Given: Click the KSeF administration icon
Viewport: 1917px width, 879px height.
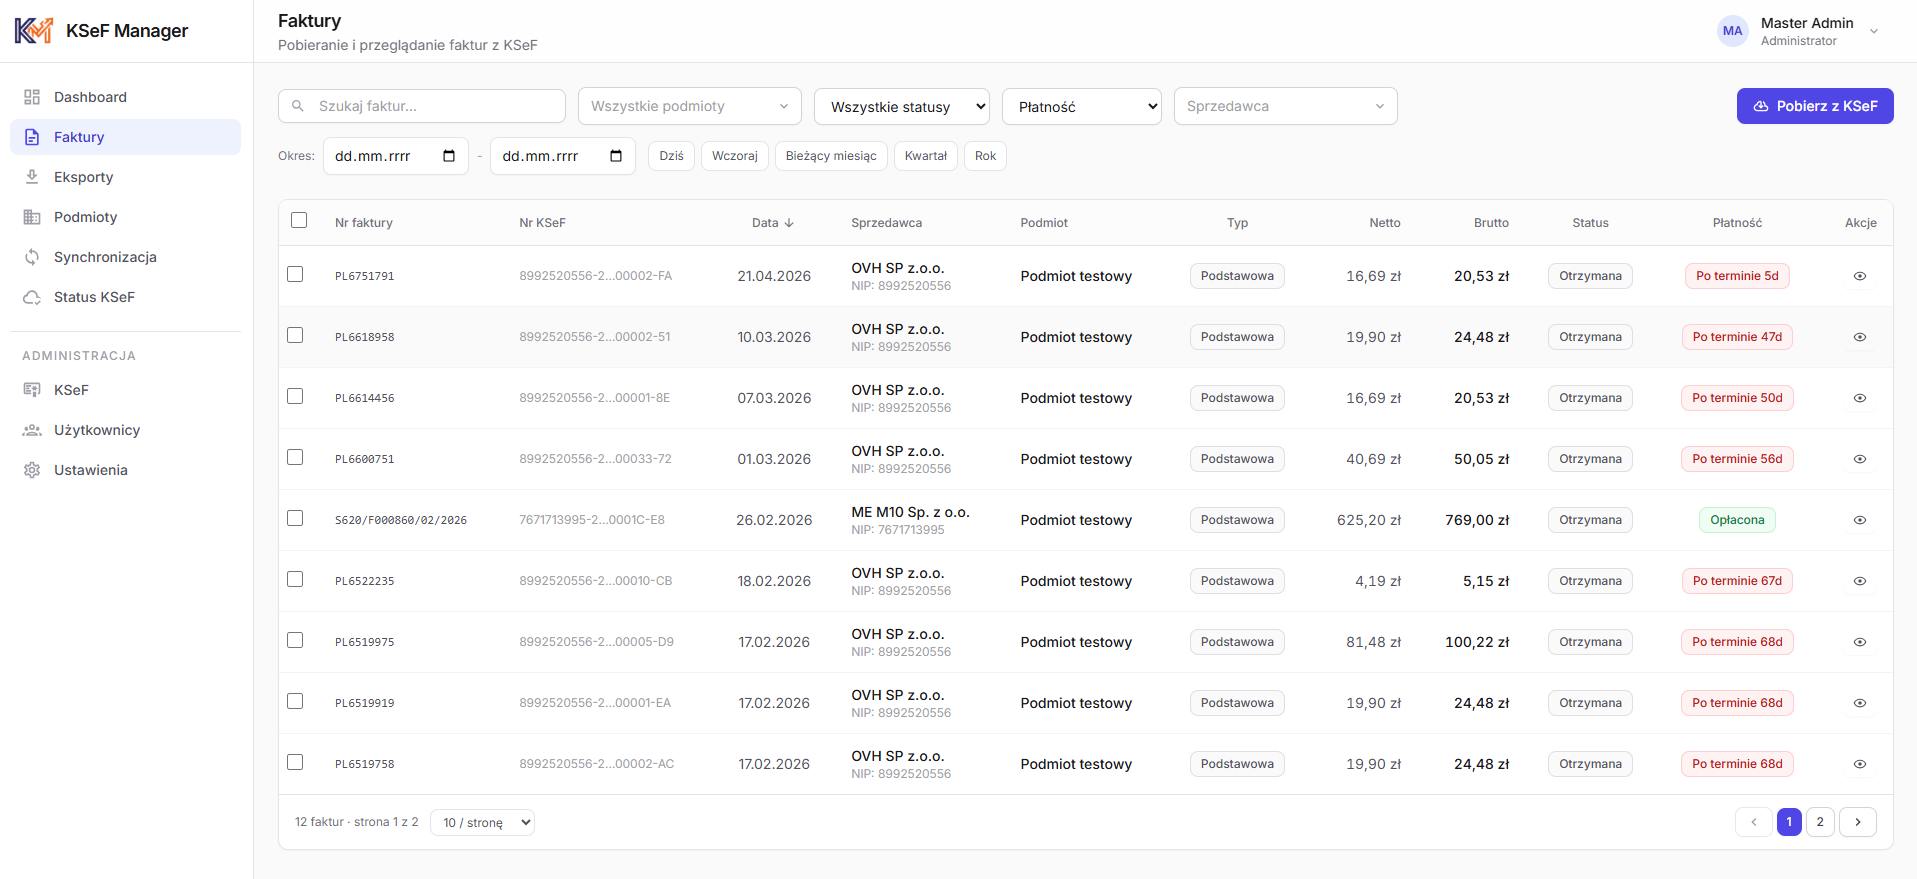Looking at the screenshot, I should [32, 390].
